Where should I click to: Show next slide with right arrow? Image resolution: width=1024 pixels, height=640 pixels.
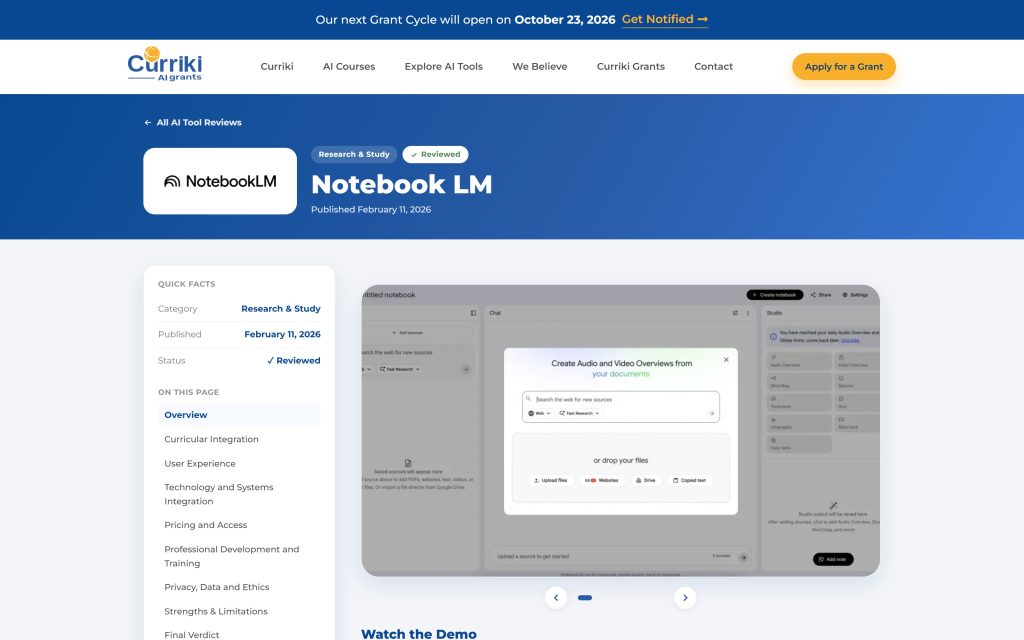[685, 598]
